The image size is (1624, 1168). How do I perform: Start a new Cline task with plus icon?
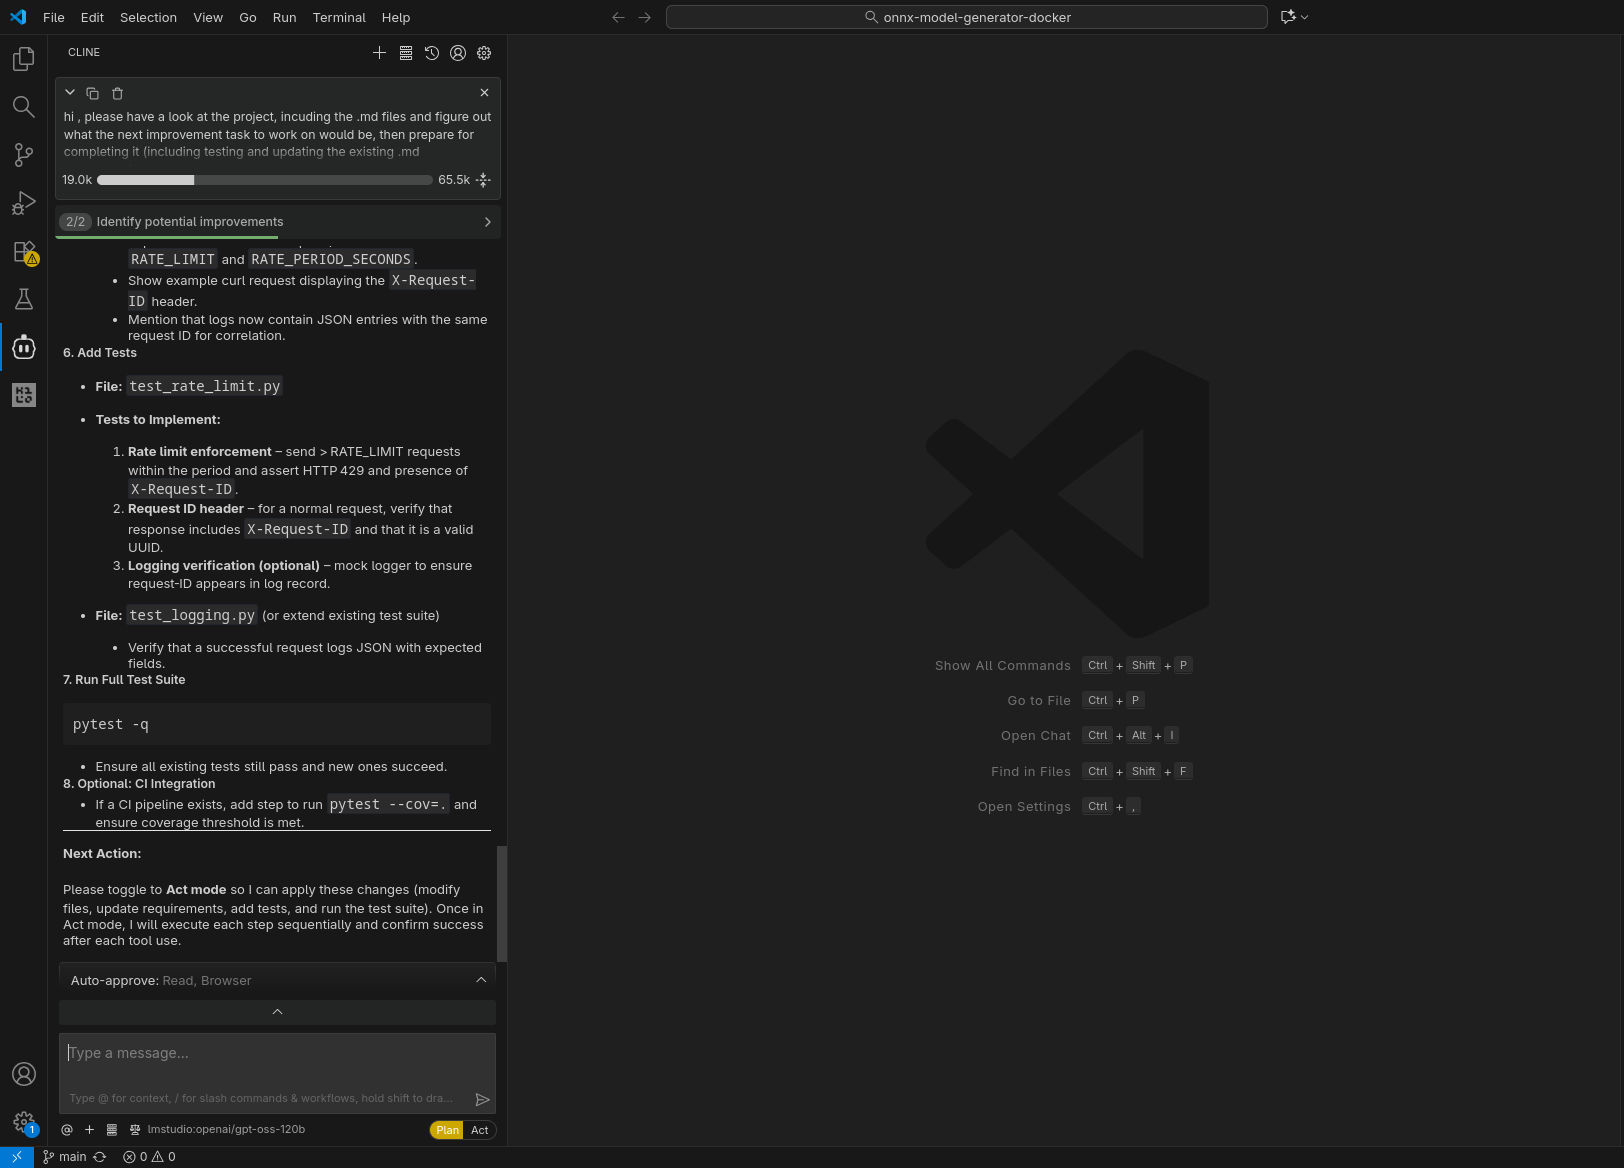[x=379, y=53]
